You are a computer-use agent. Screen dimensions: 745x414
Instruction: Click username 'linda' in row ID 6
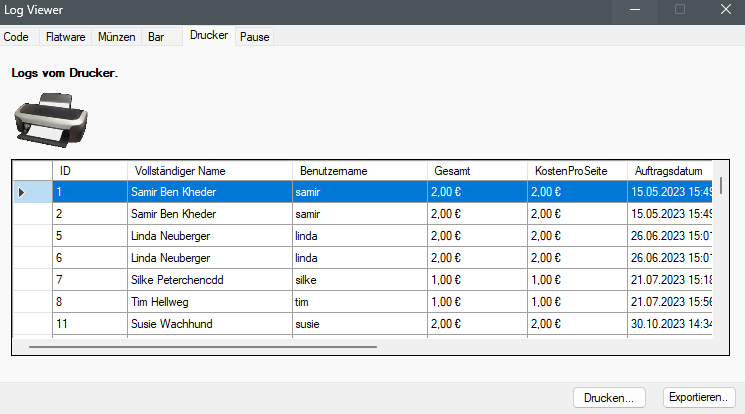coord(360,258)
